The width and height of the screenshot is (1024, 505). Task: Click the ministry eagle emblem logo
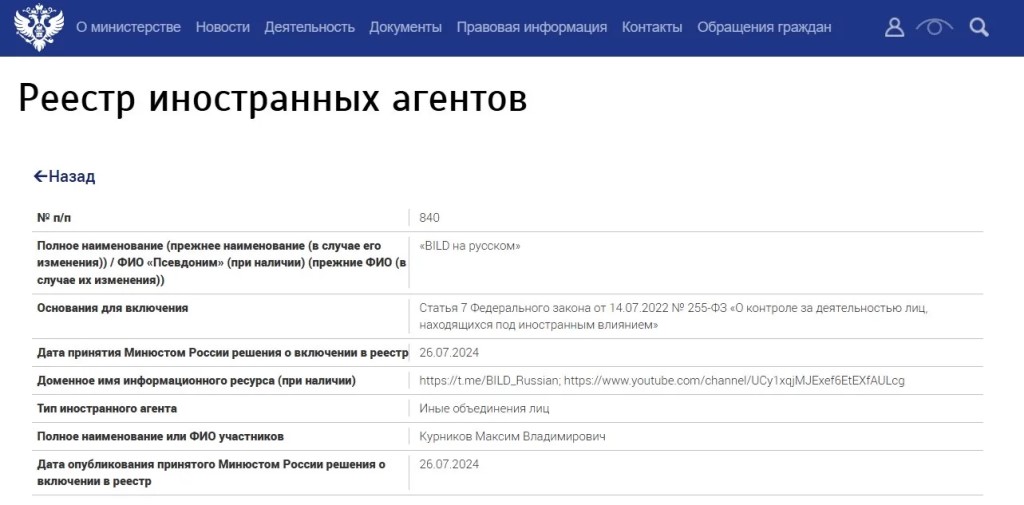(x=39, y=27)
